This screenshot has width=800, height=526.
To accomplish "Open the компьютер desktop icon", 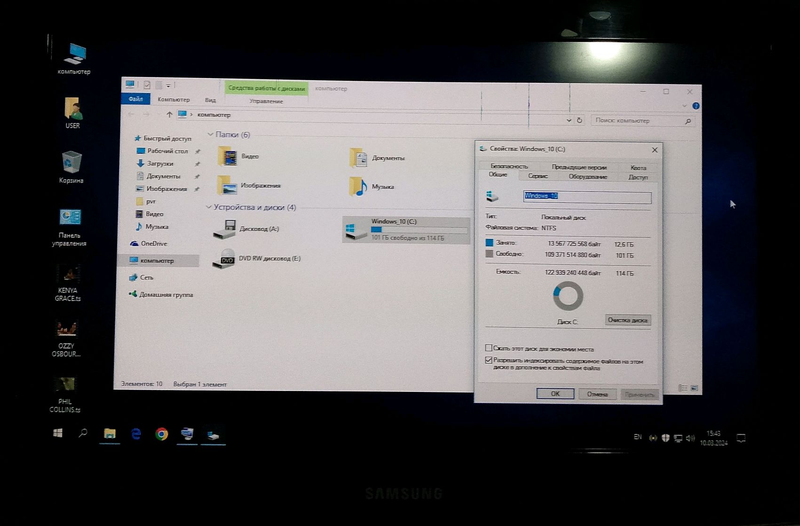I will tap(75, 59).
